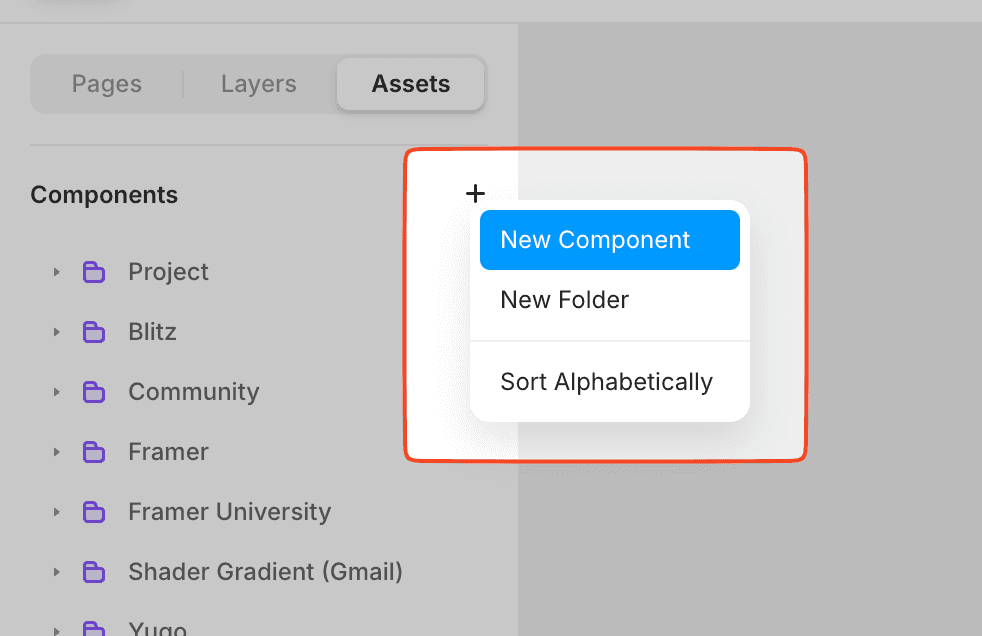The height and width of the screenshot is (636, 982).
Task: Click the plus icon next to Components
Action: (475, 193)
